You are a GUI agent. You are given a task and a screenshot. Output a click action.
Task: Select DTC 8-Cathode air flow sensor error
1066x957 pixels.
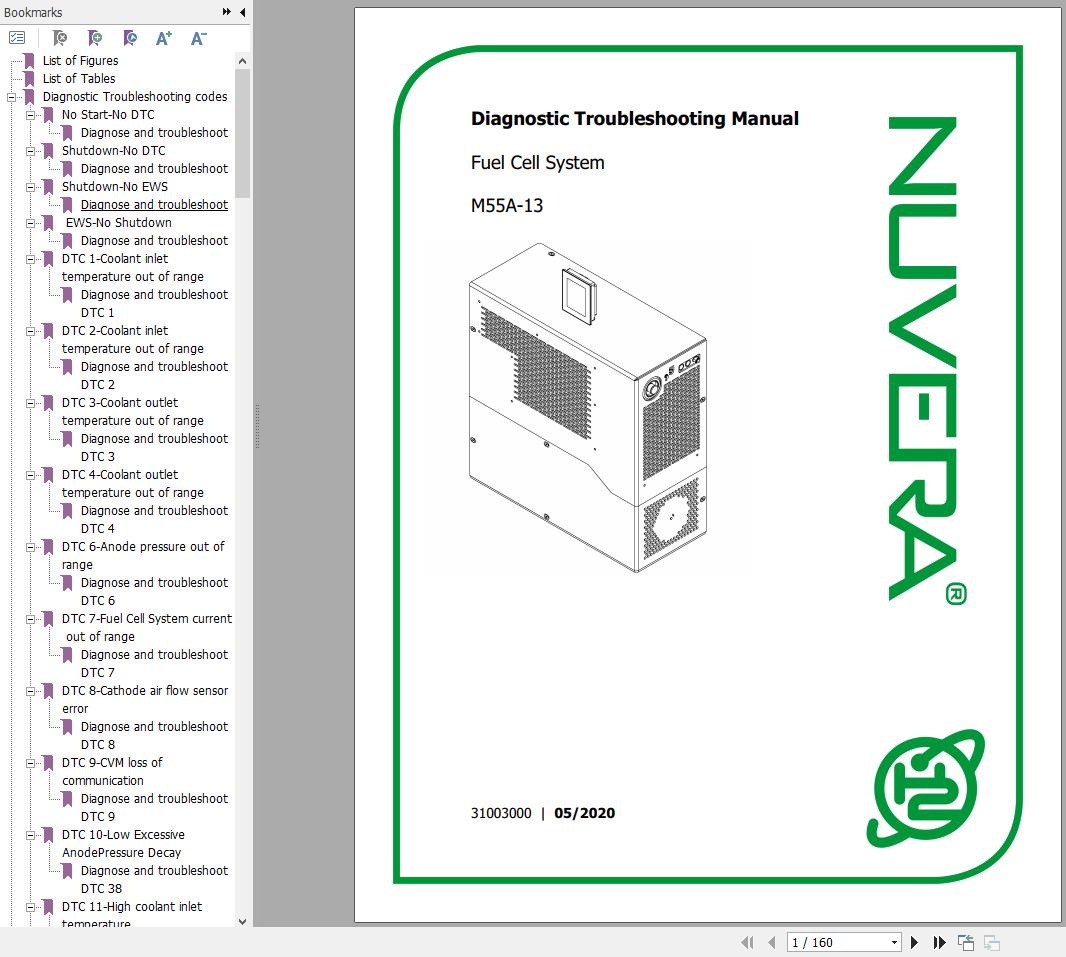coord(145,699)
